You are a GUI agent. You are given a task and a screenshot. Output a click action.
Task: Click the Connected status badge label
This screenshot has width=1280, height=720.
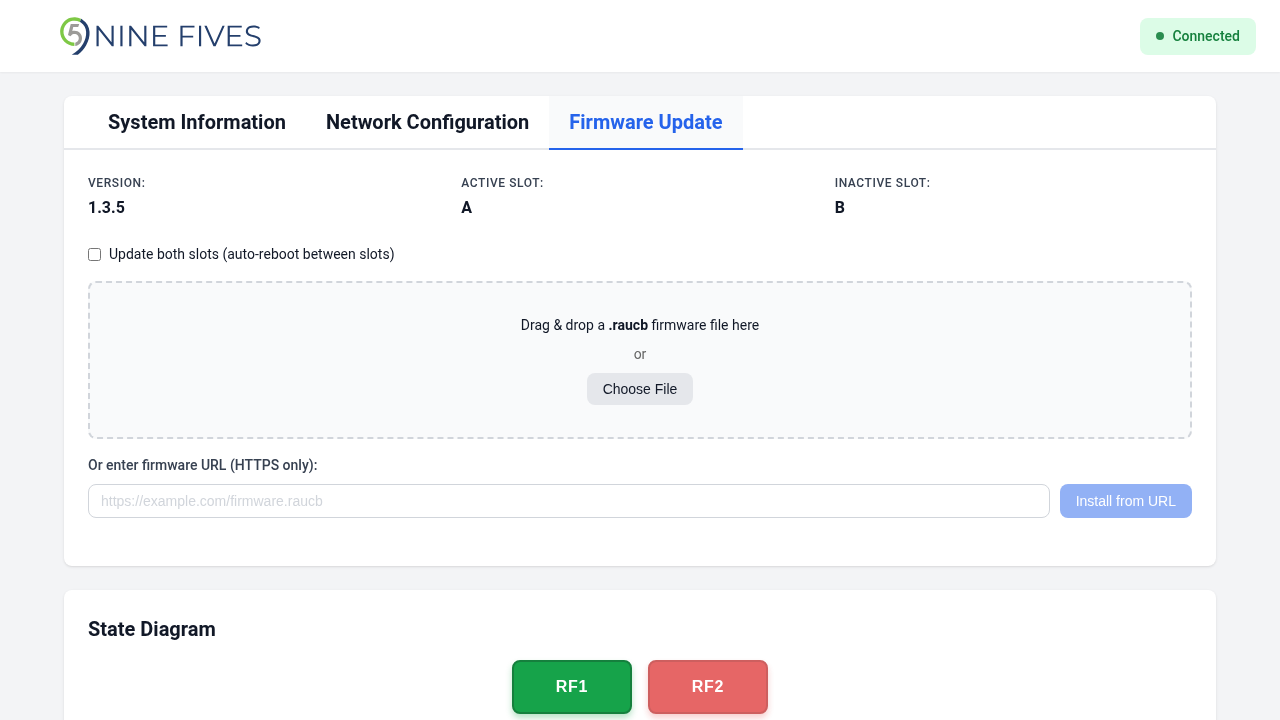(x=1205, y=36)
